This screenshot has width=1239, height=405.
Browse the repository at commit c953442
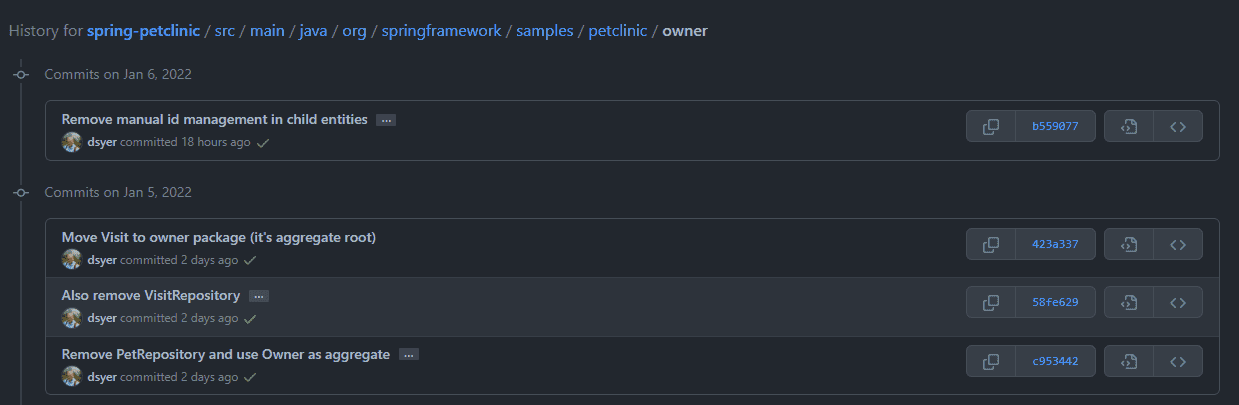click(1178, 361)
